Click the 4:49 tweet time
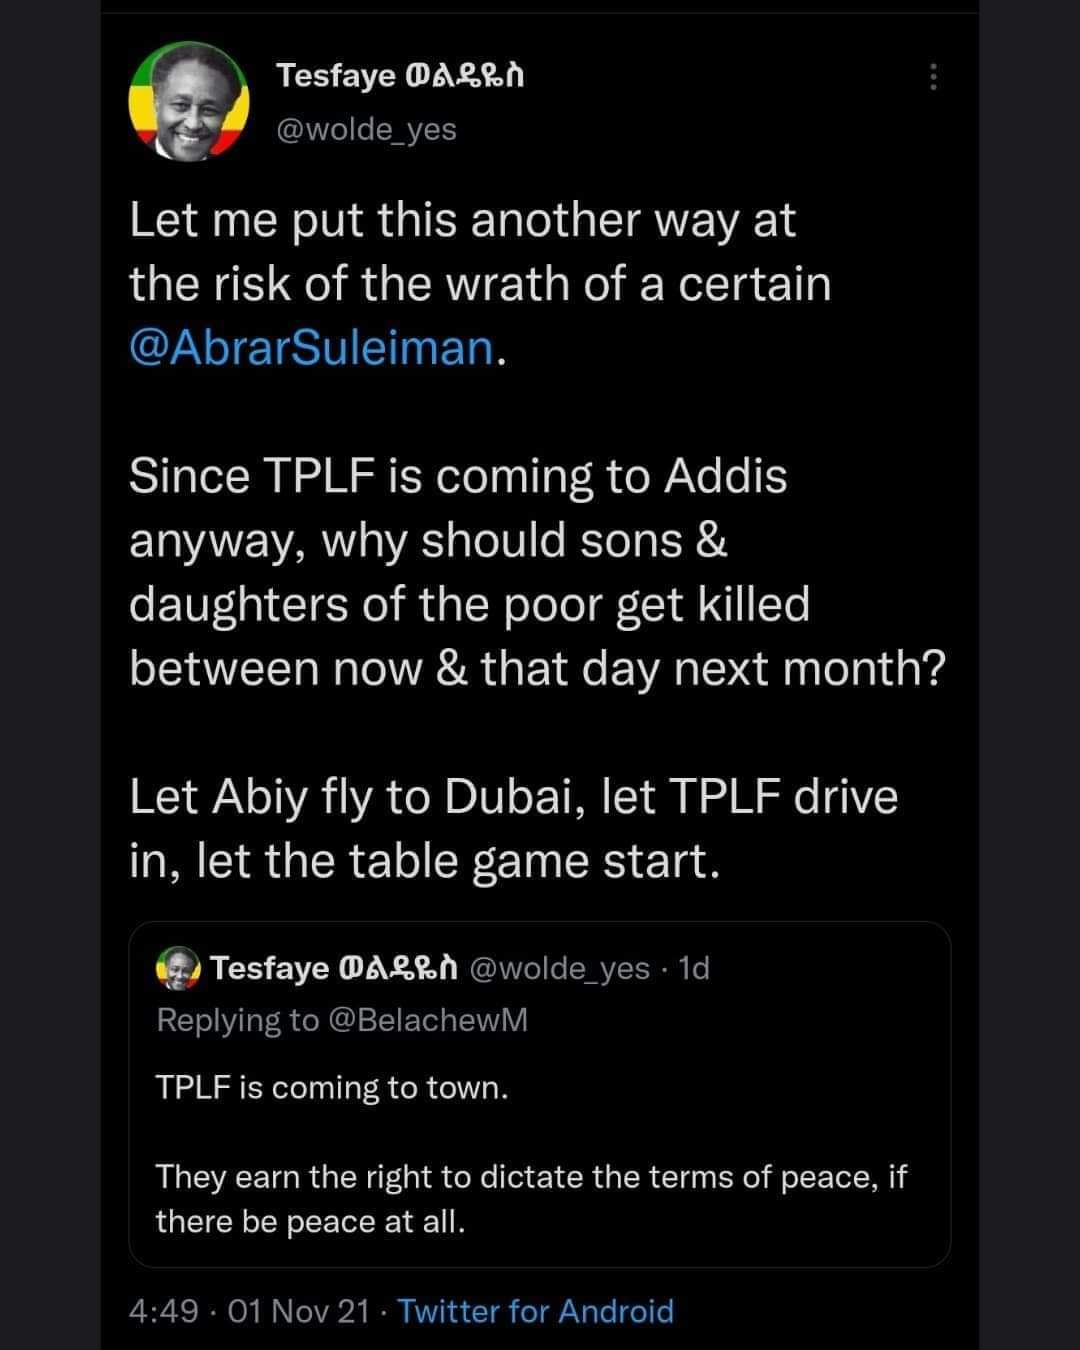The width and height of the screenshot is (1080, 1350). 164,1311
